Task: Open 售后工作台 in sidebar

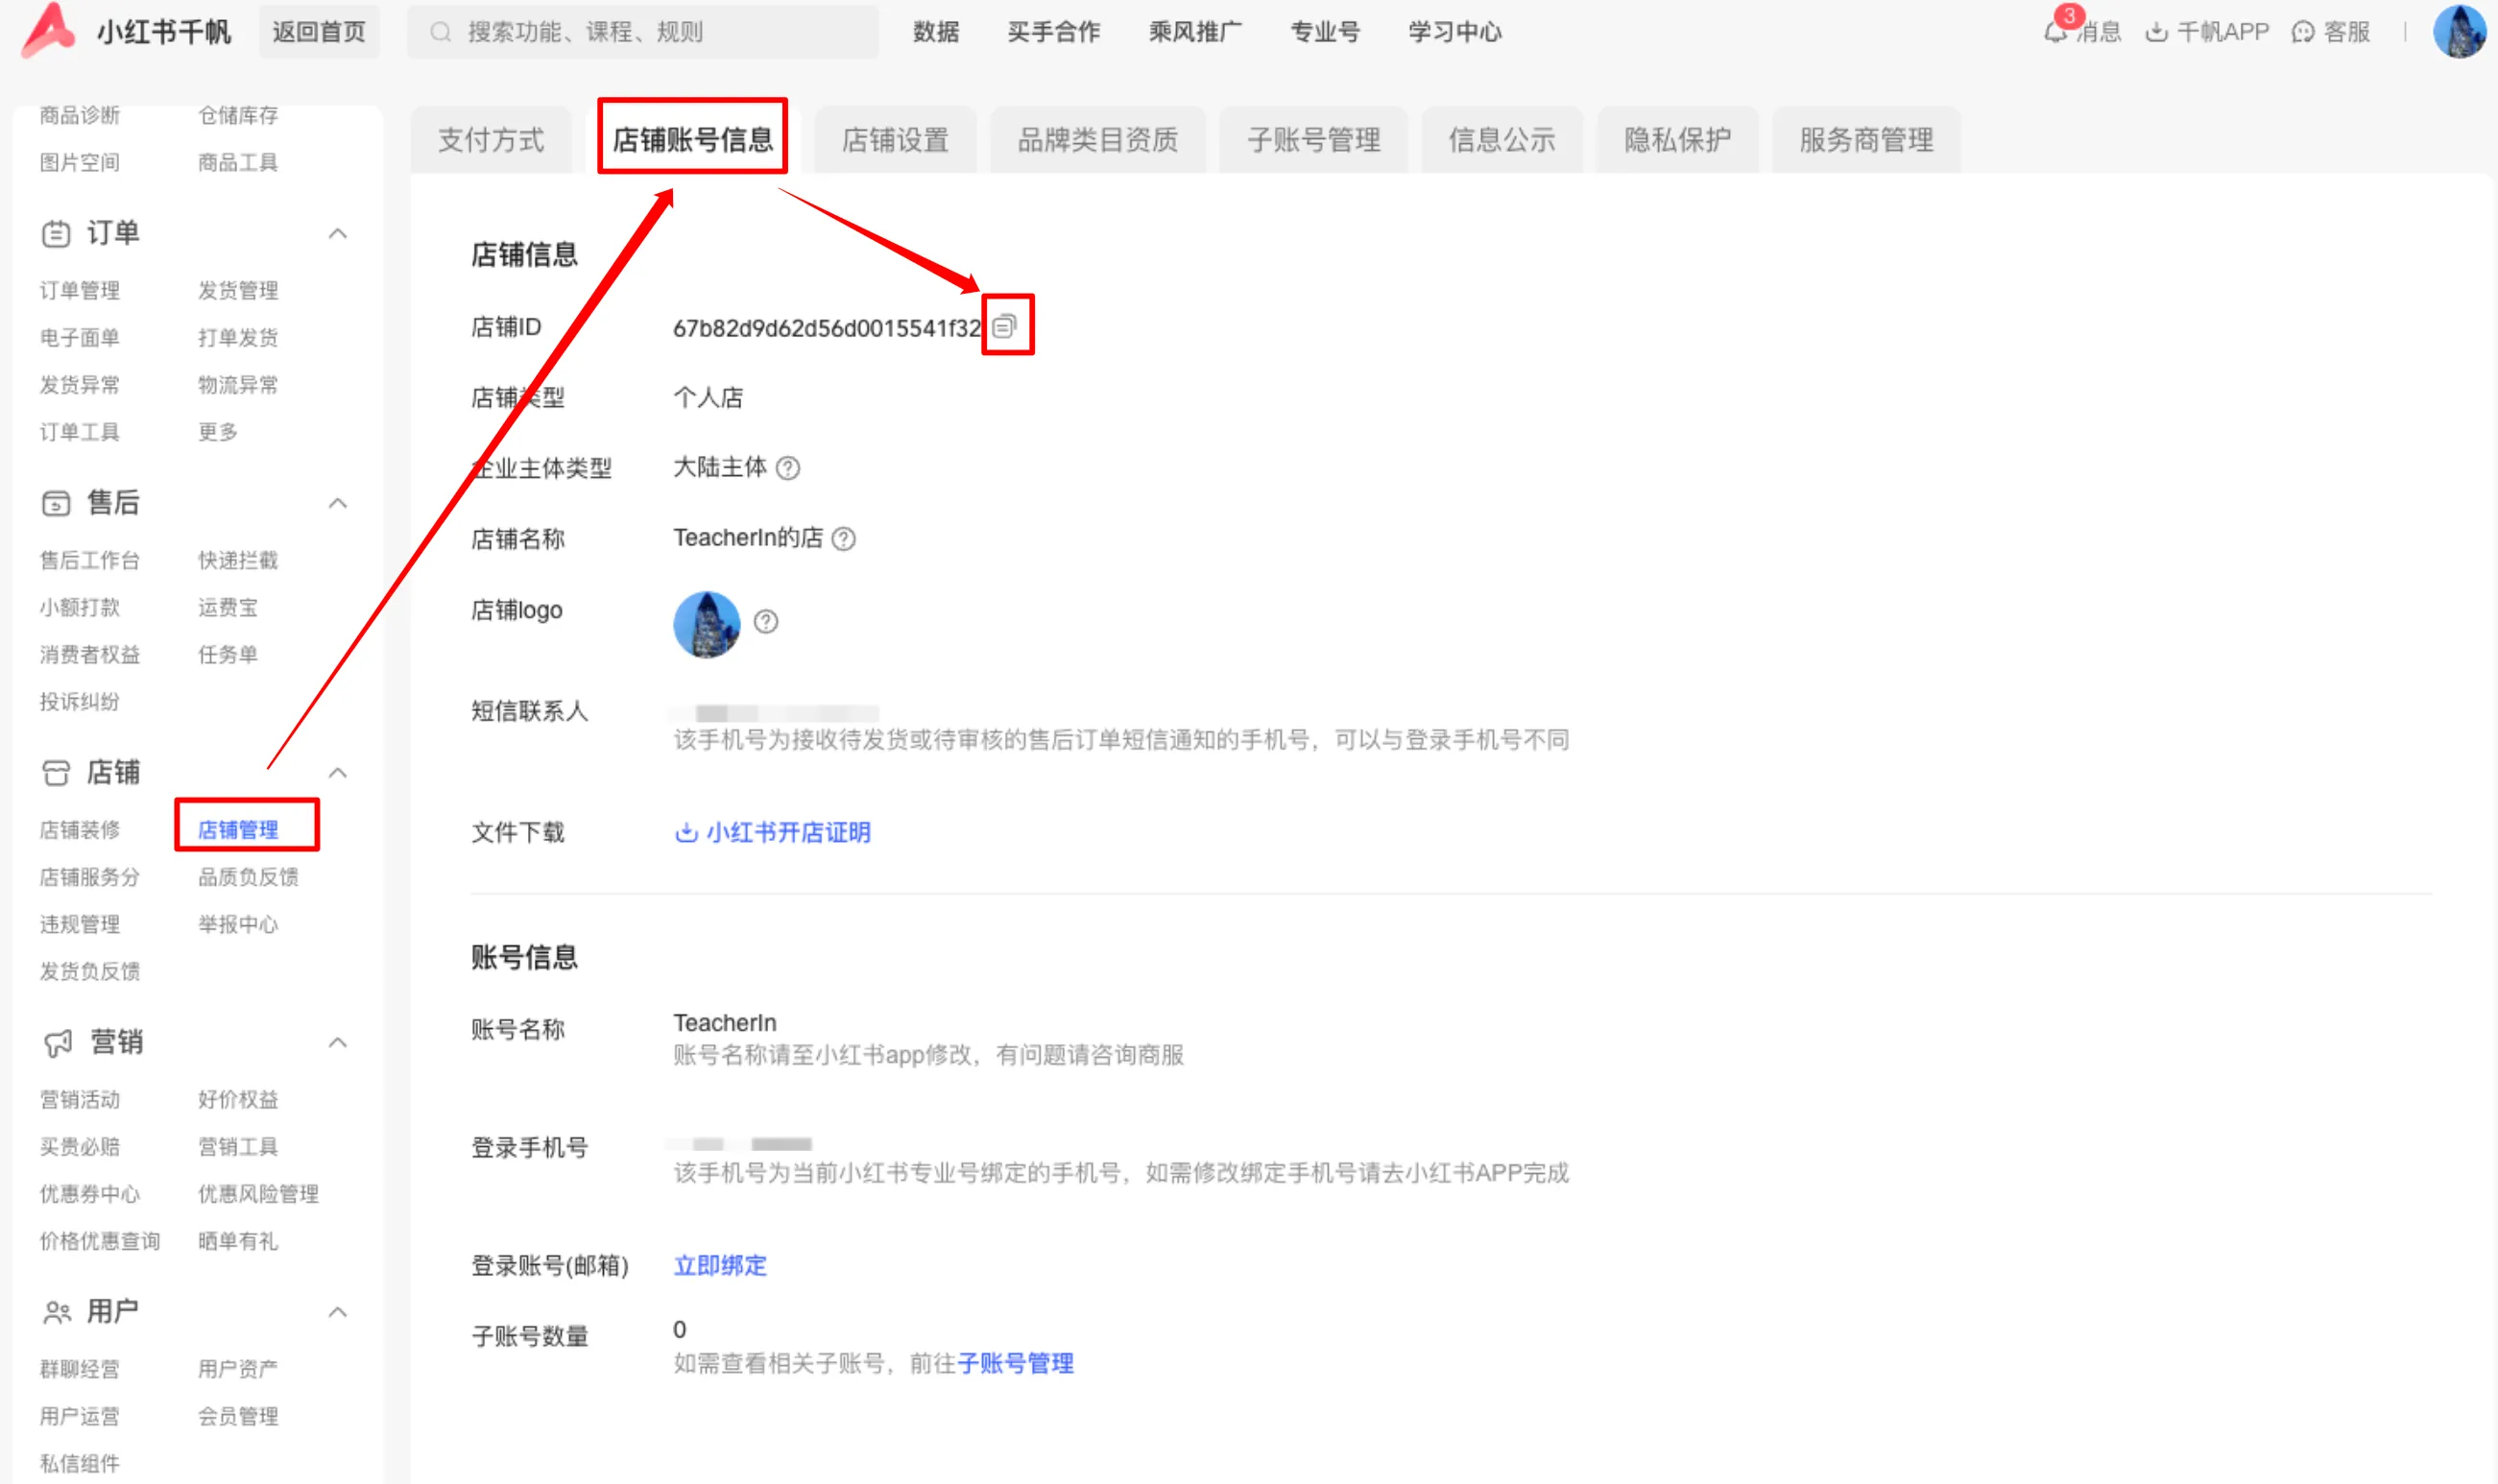Action: coord(90,560)
